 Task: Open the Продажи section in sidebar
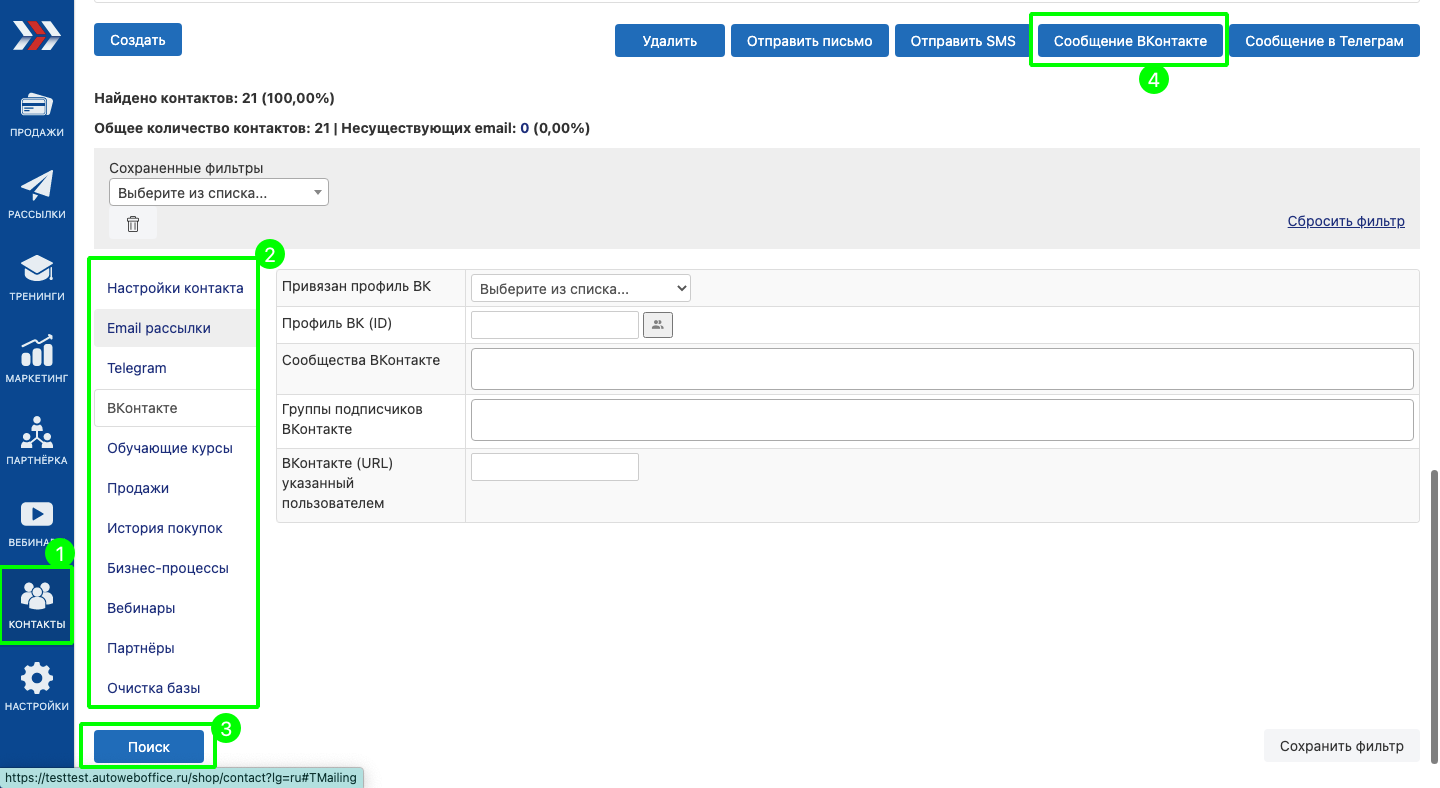tap(37, 114)
